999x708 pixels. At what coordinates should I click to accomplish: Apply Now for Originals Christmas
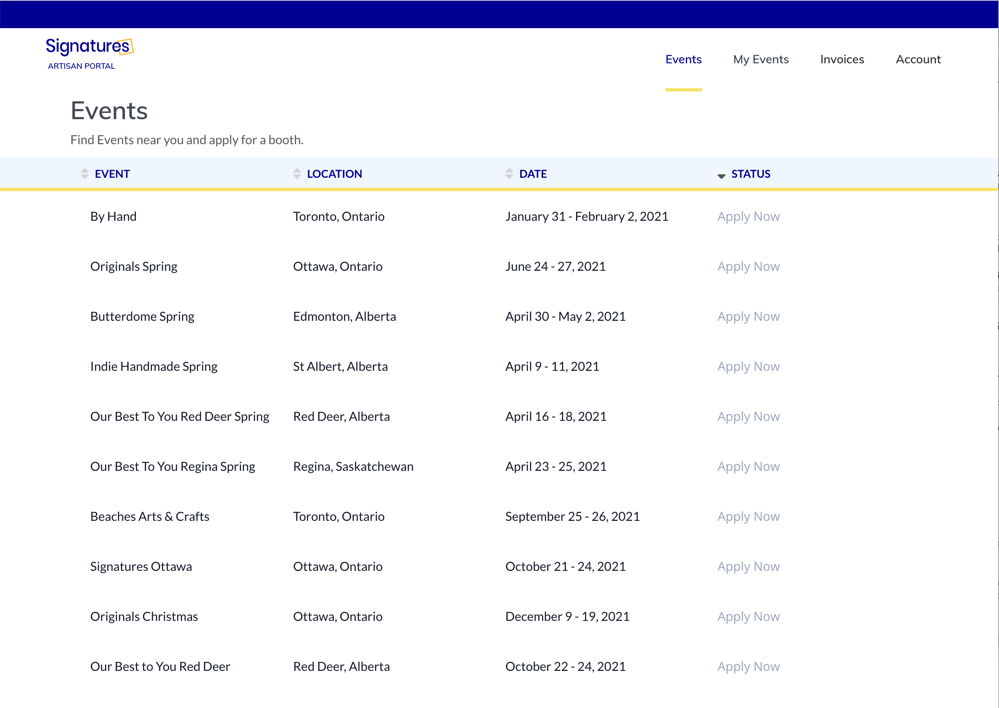tap(748, 616)
